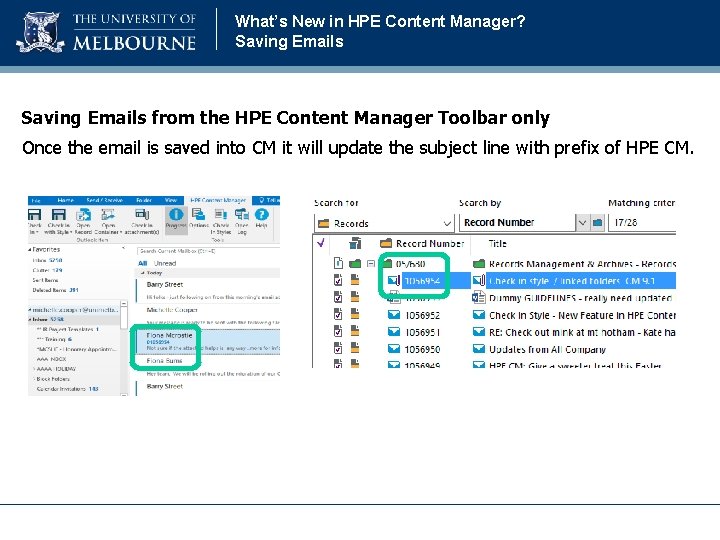
Task: Select Sent Items in Favorites
Action: 45,280
